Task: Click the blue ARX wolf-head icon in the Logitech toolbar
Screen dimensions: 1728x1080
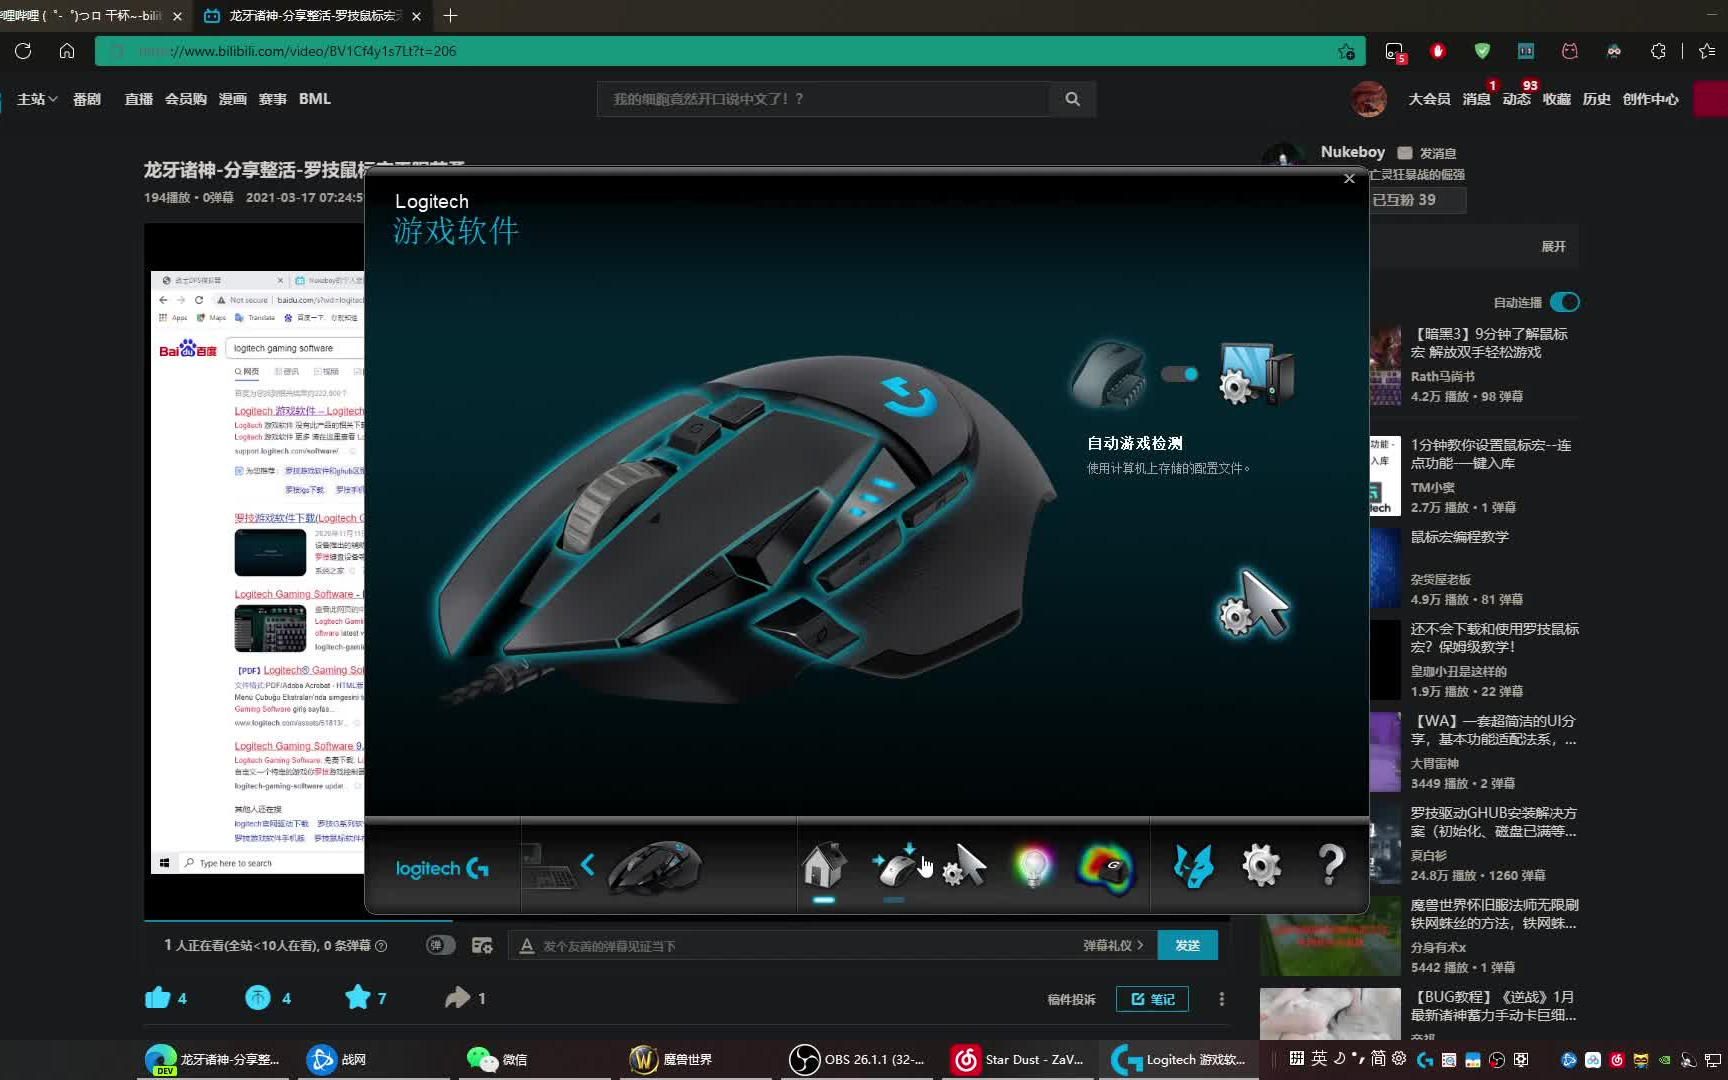Action: coord(1193,866)
